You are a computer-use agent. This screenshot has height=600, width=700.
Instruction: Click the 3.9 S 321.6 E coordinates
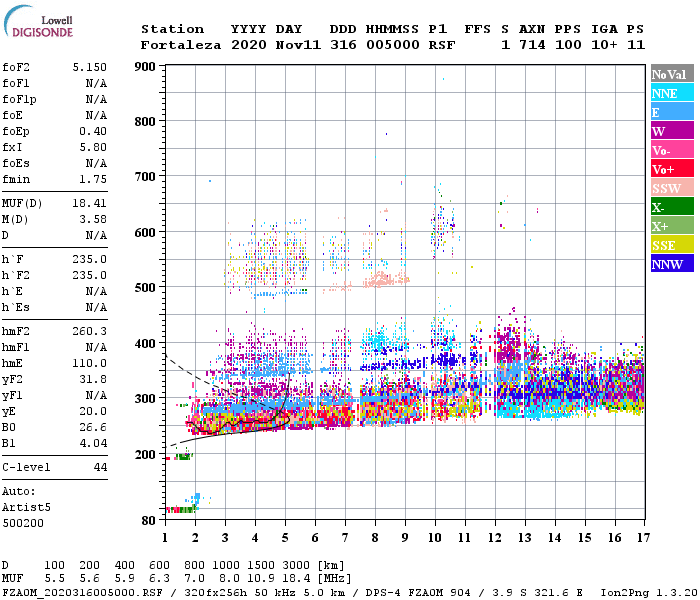[533, 592]
